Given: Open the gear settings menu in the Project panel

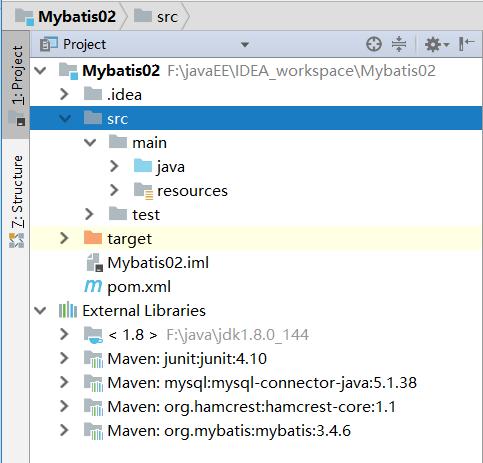Looking at the screenshot, I should click(437, 44).
